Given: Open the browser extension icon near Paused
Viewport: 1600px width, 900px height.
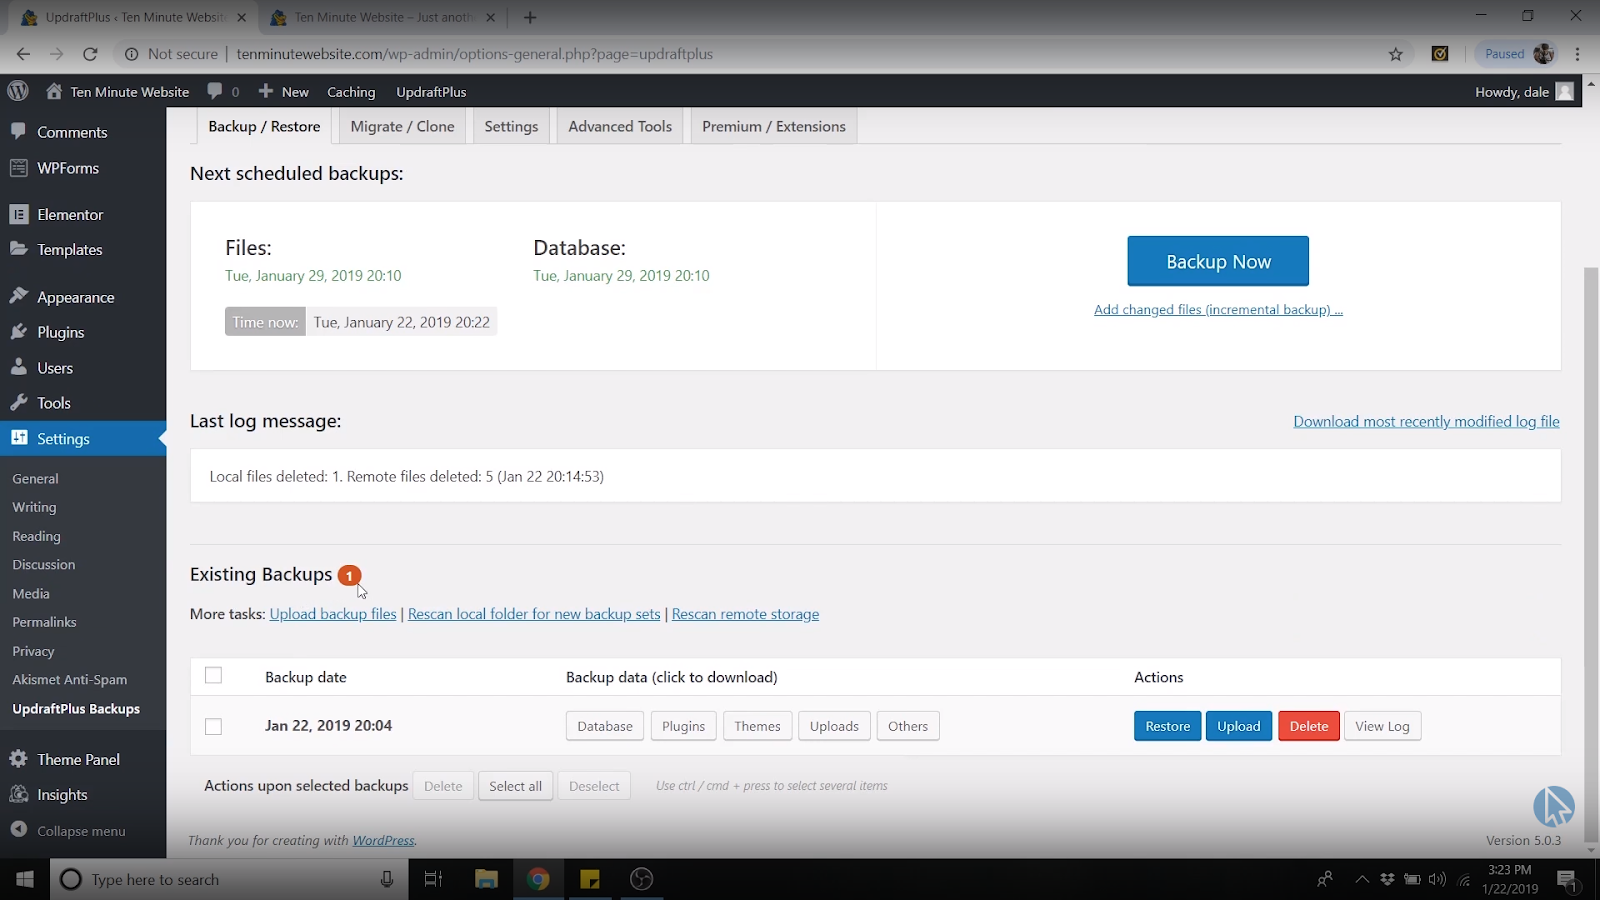Looking at the screenshot, I should coord(1440,54).
